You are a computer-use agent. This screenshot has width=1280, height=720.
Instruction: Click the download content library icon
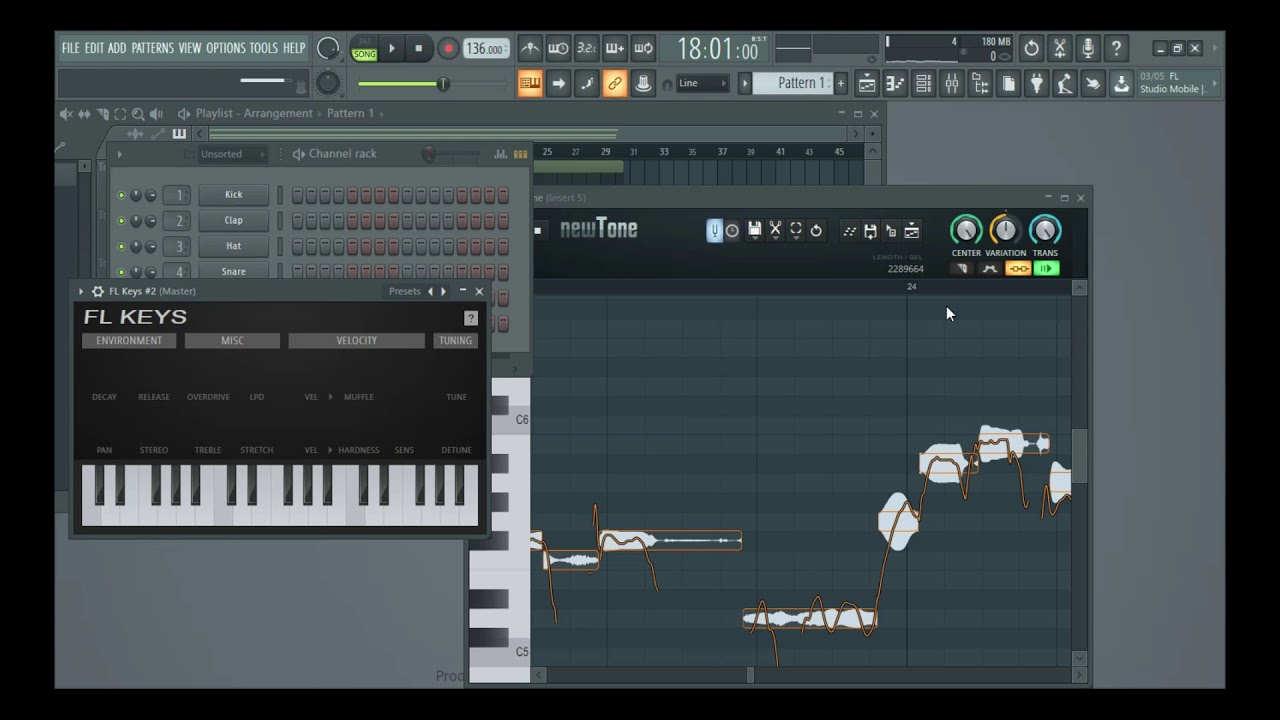tap(1121, 84)
